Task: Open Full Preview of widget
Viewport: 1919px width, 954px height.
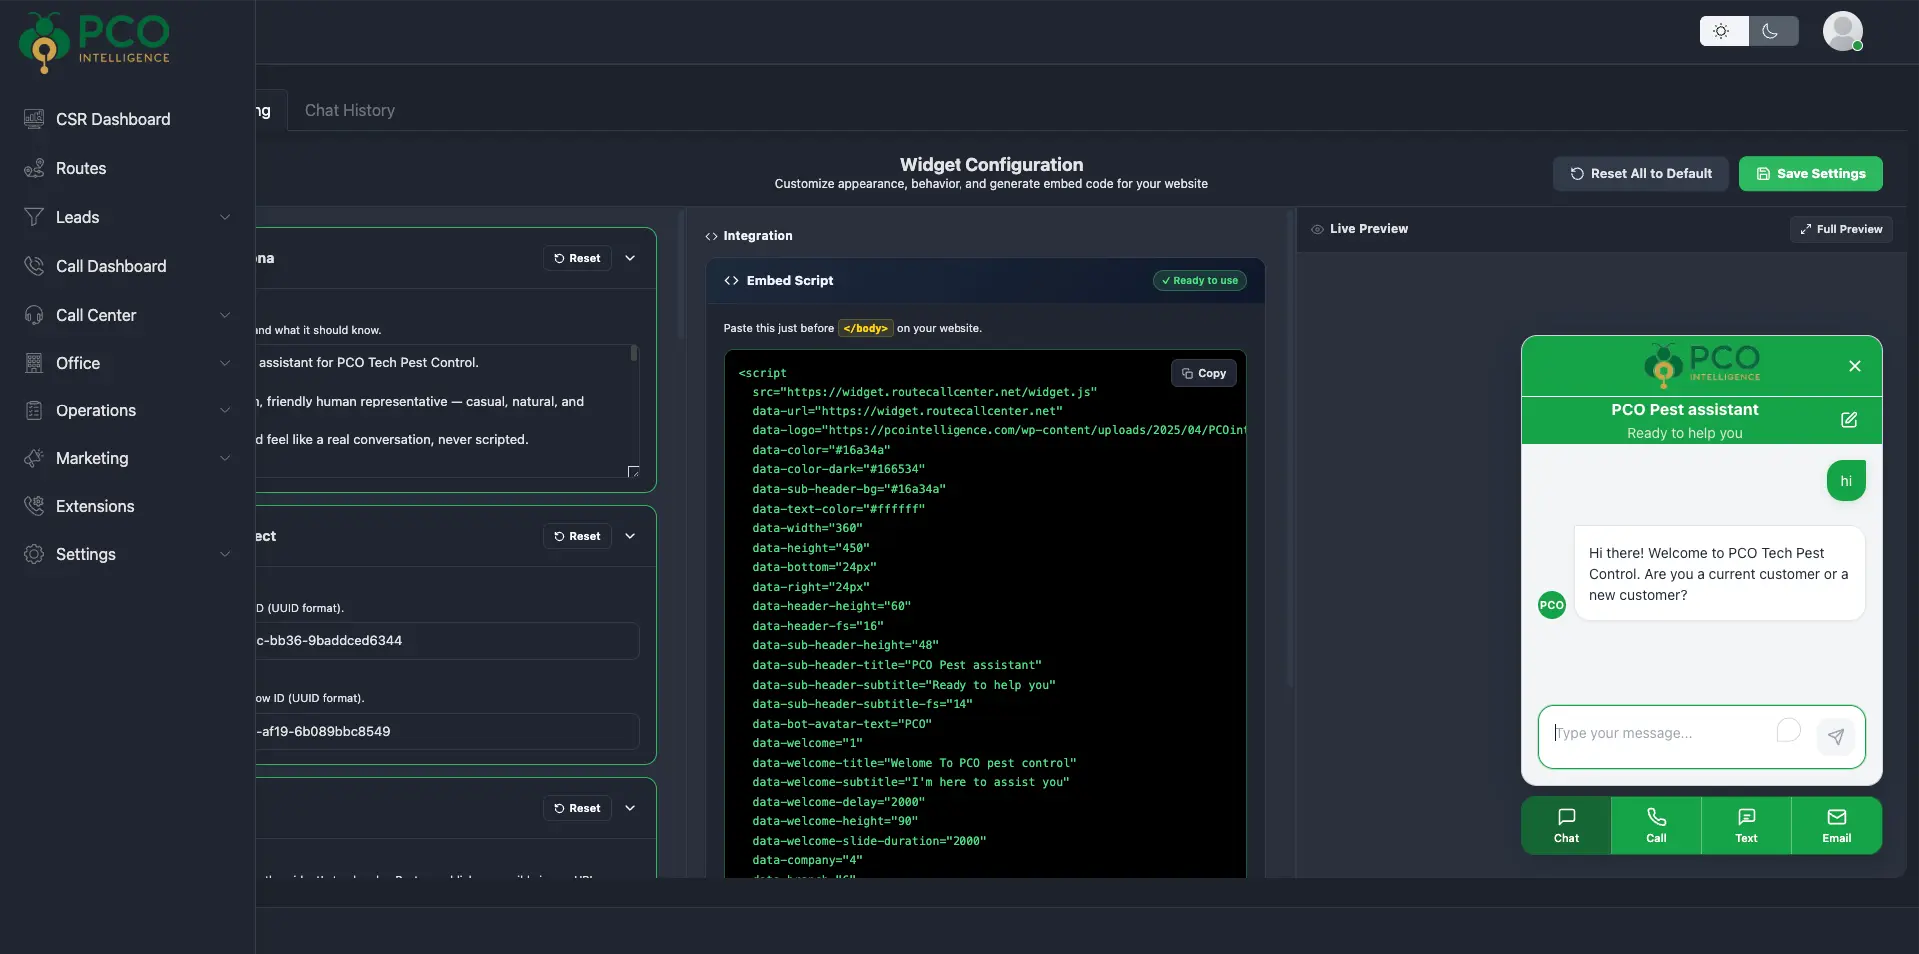Action: pos(1841,229)
